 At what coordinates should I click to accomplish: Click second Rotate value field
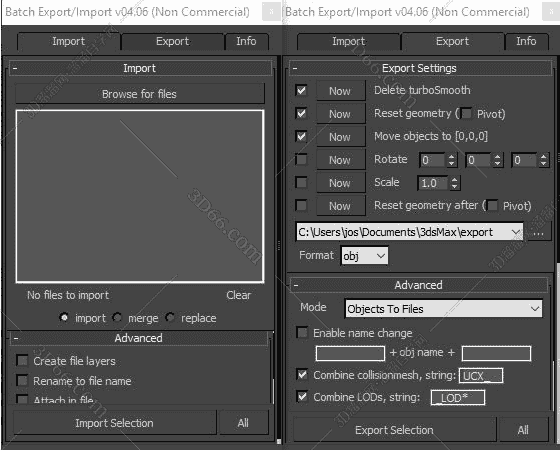tap(479, 160)
